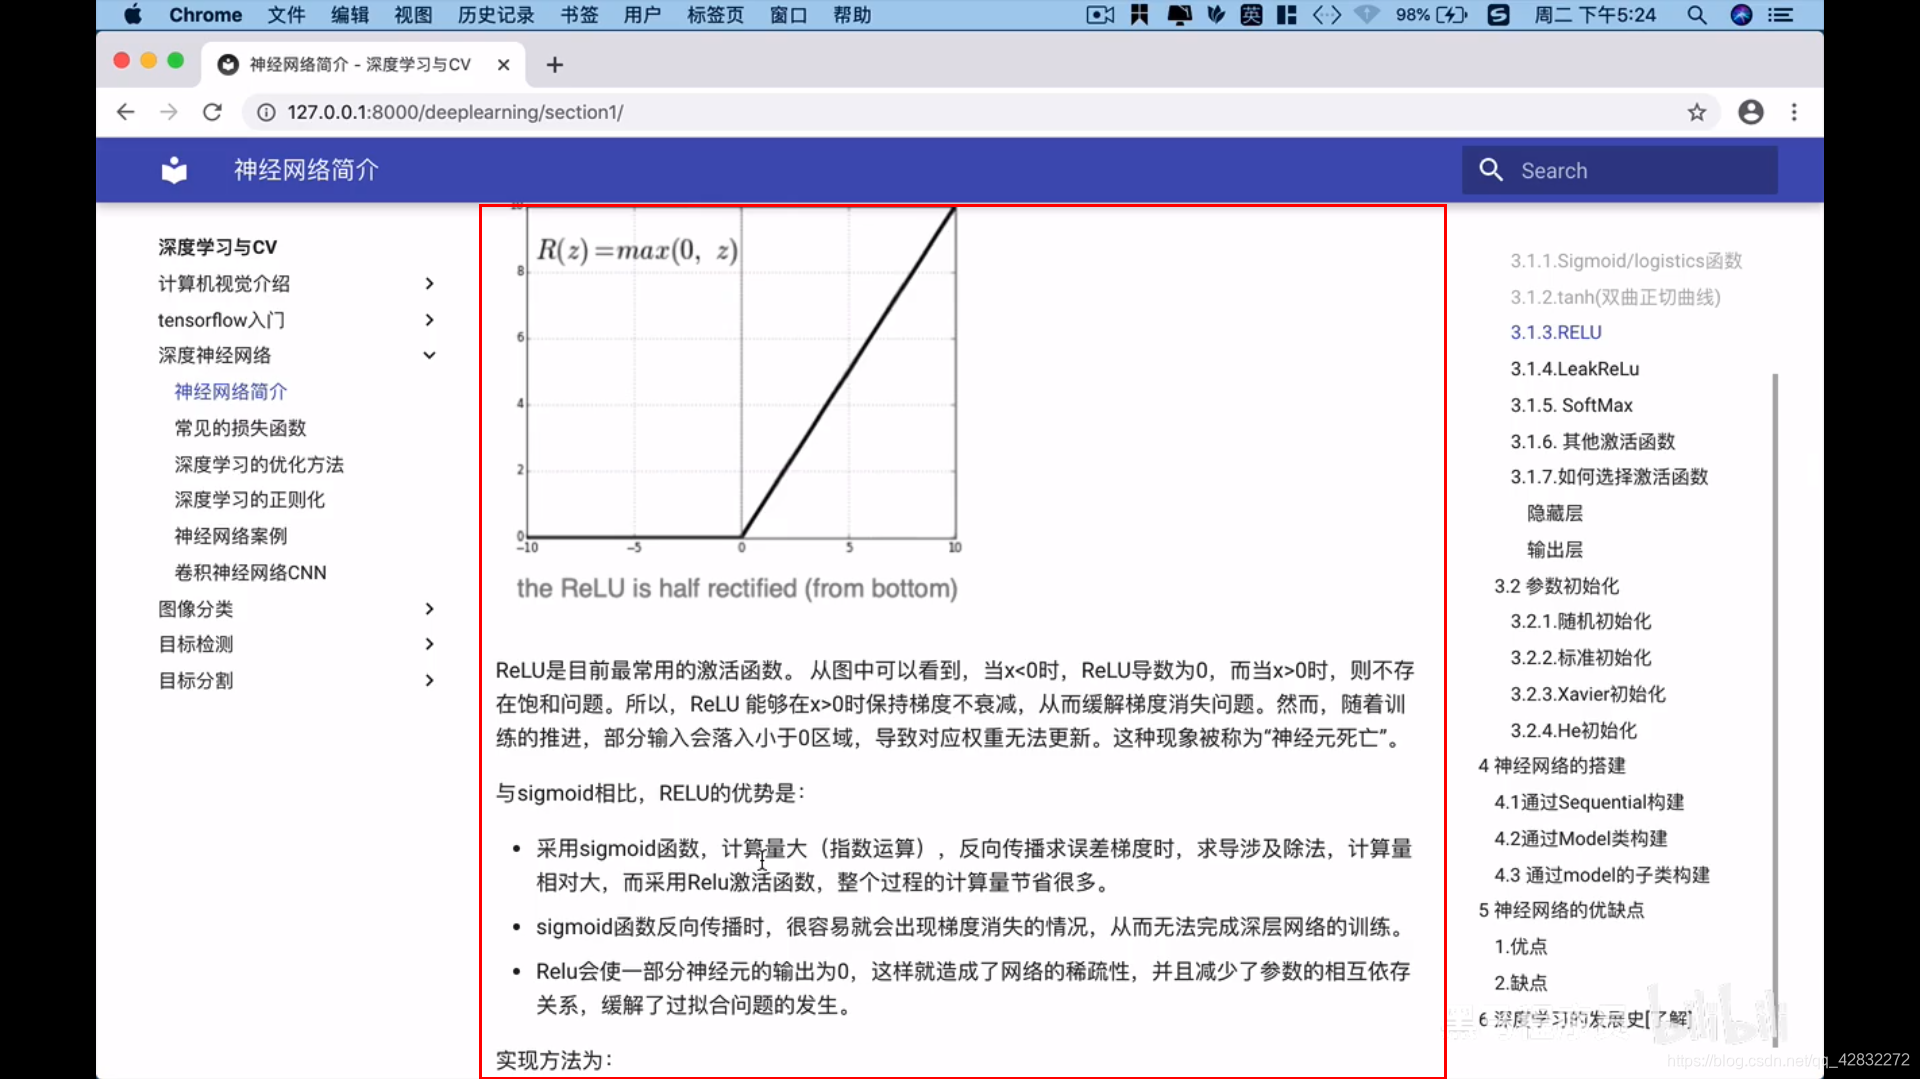Click the battery status icon
1920x1079 pixels.
(1452, 15)
